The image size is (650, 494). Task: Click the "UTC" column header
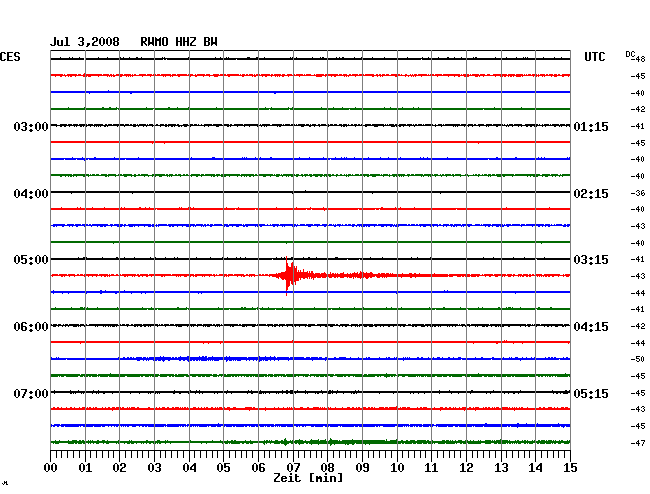click(x=594, y=57)
